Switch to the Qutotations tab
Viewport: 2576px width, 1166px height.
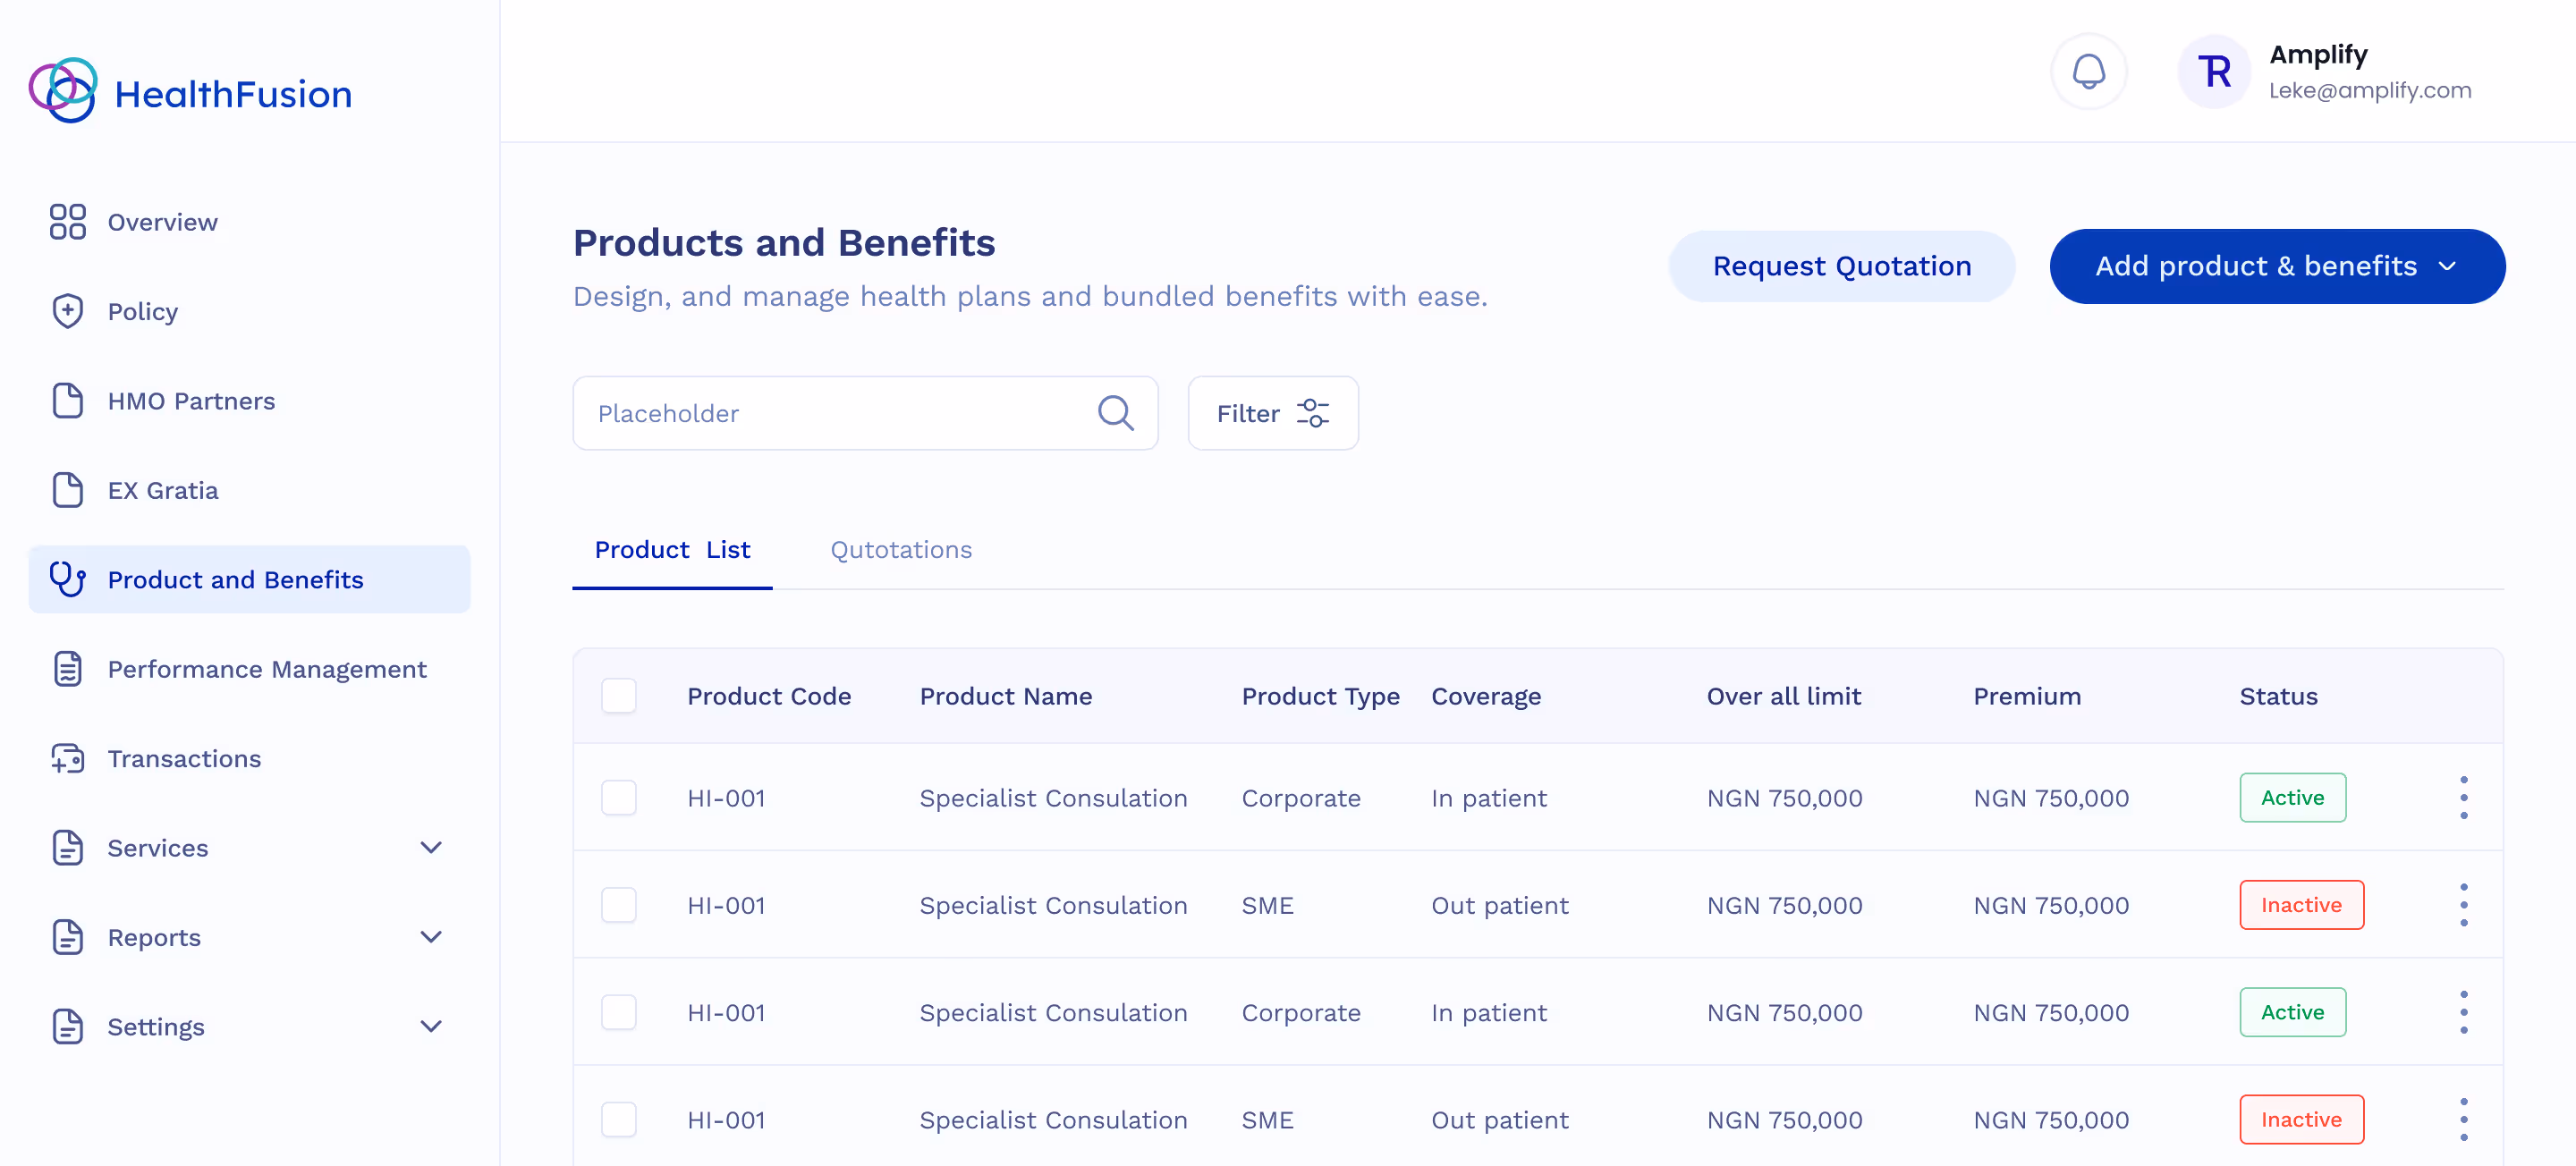900,550
